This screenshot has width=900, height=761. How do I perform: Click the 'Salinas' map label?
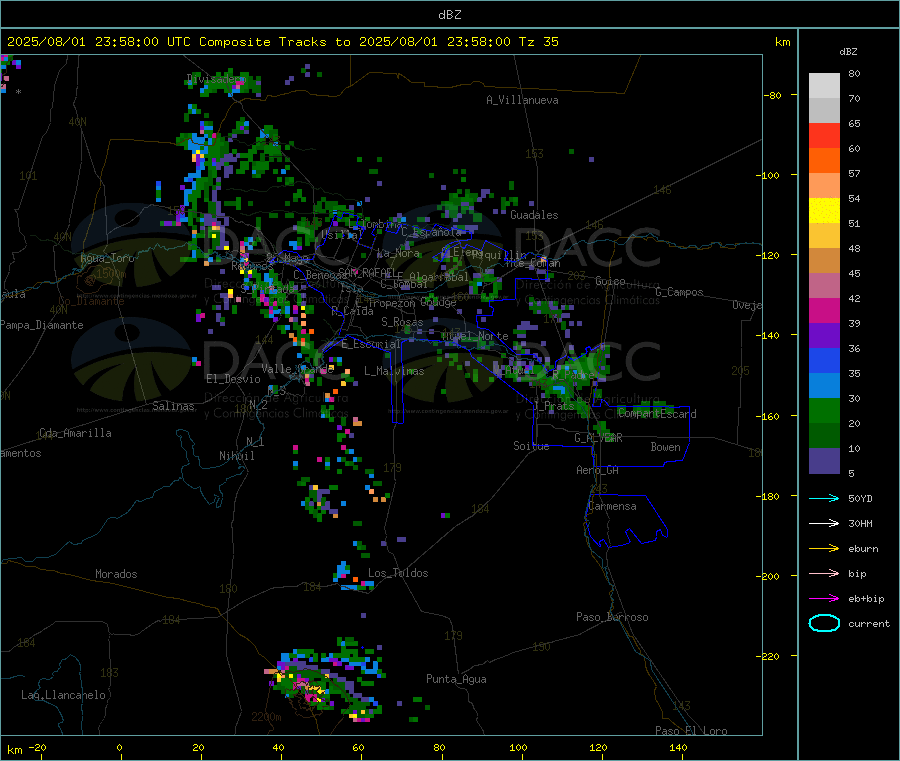[173, 406]
